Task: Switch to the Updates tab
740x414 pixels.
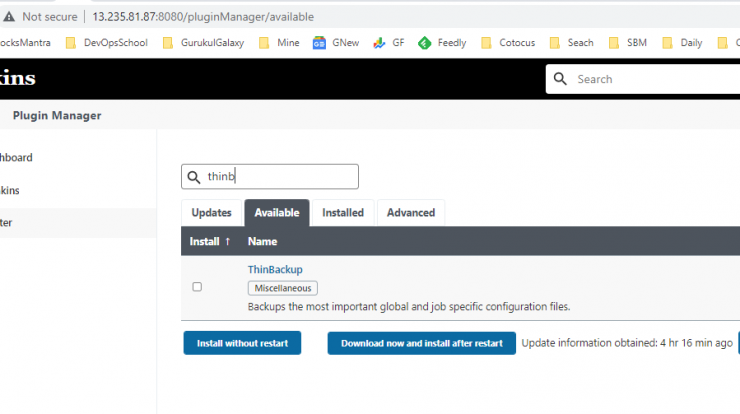Action: click(211, 213)
